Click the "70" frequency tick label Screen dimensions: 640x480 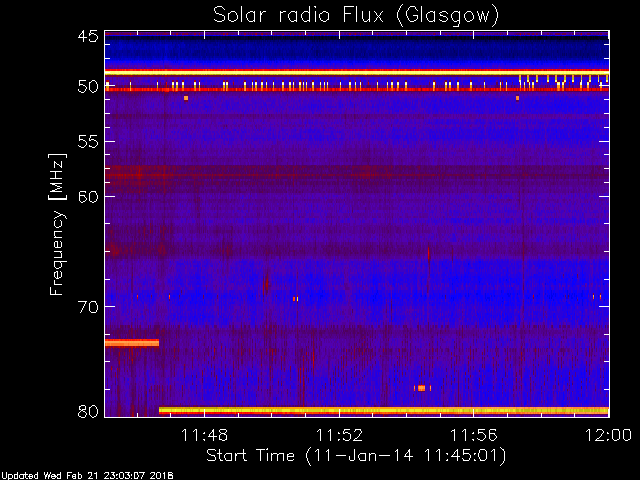(89, 307)
